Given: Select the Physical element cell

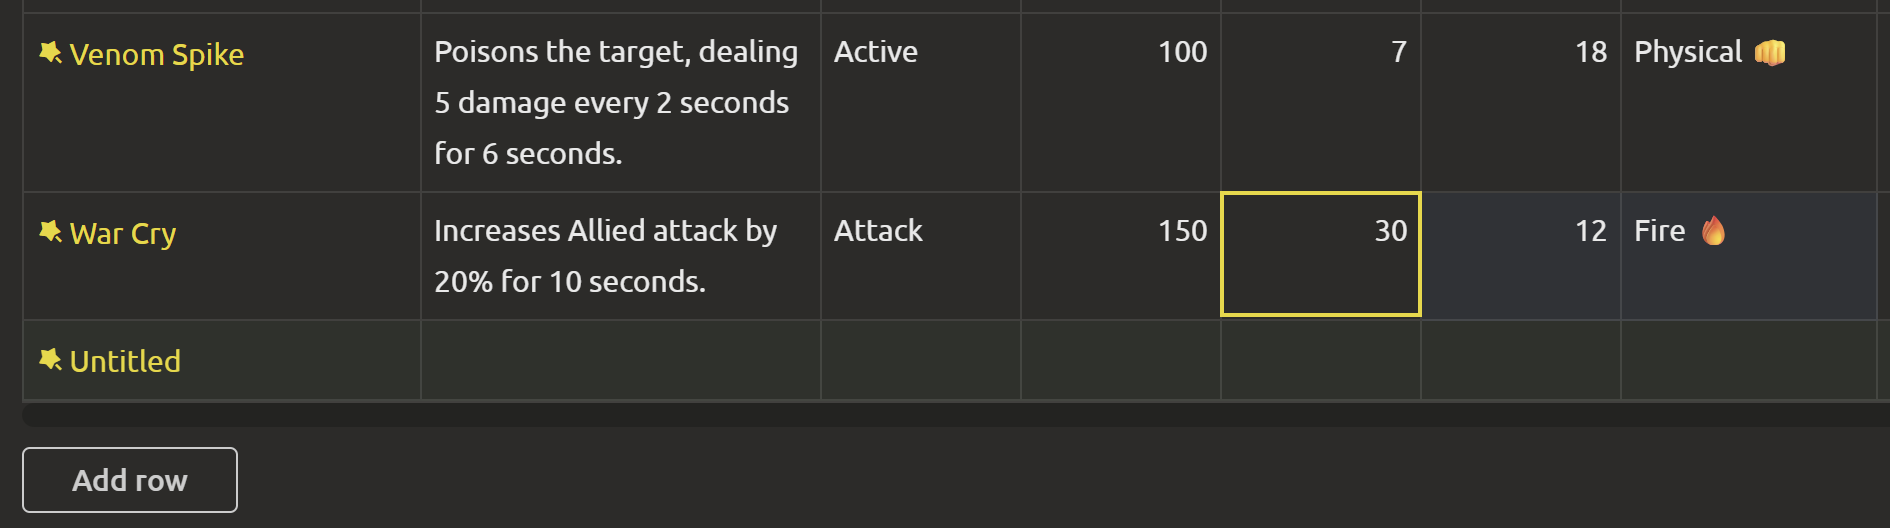Looking at the screenshot, I should click(x=1749, y=102).
